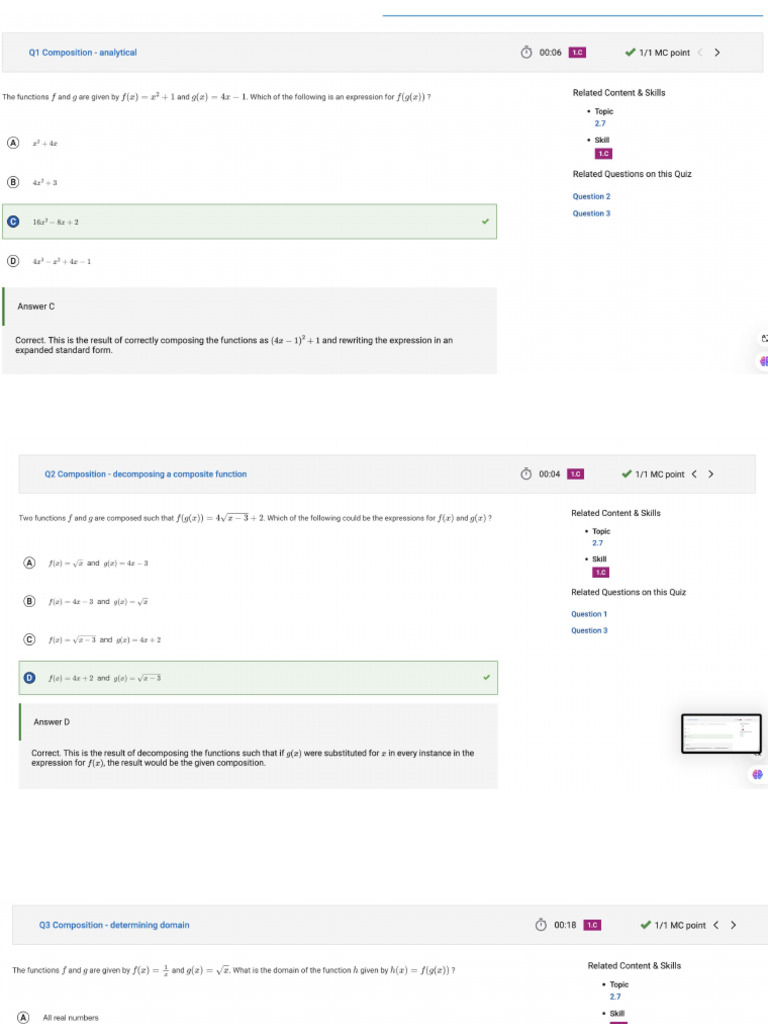Click the purple brain icon beside Q1 explanation
The width and height of the screenshot is (768, 1024).
[x=764, y=360]
